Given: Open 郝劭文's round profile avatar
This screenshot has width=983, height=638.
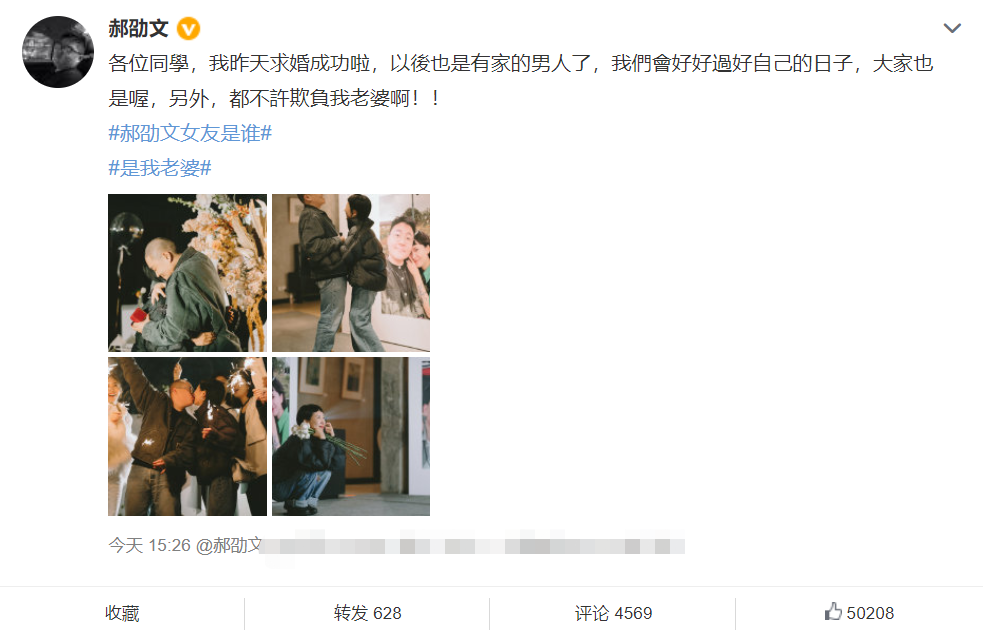Looking at the screenshot, I should tap(58, 52).
